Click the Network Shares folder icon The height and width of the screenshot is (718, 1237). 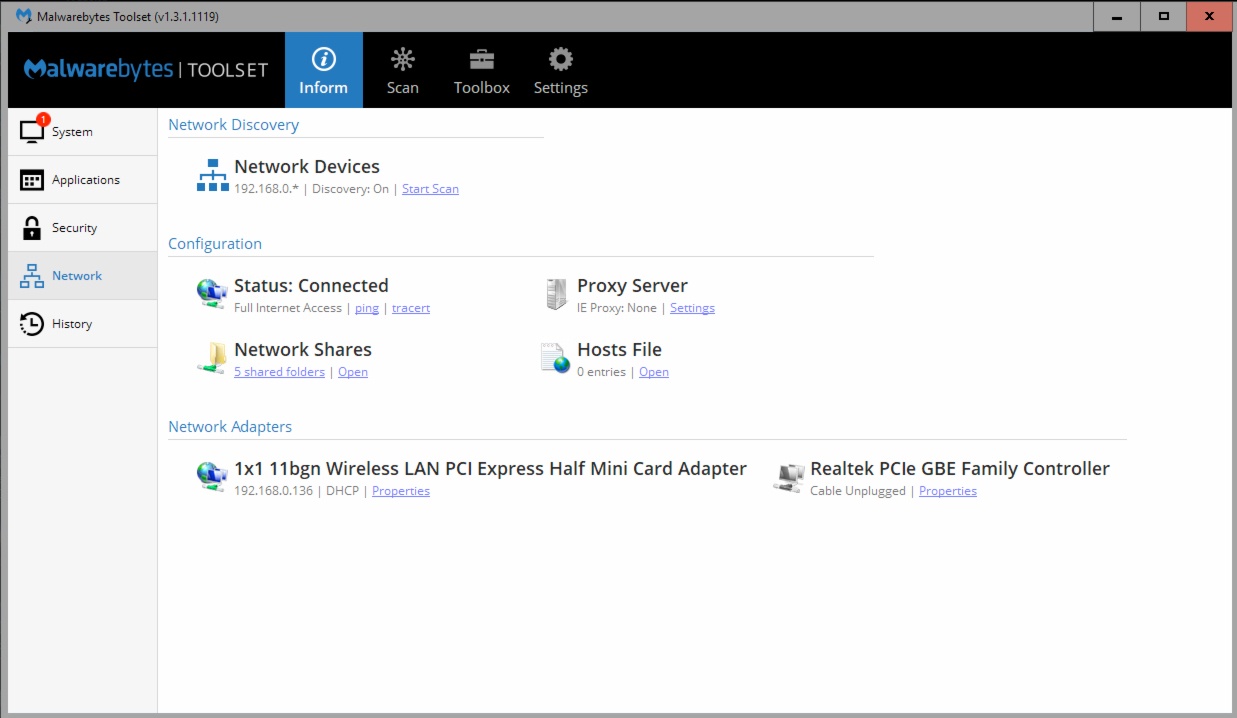pyautogui.click(x=212, y=358)
